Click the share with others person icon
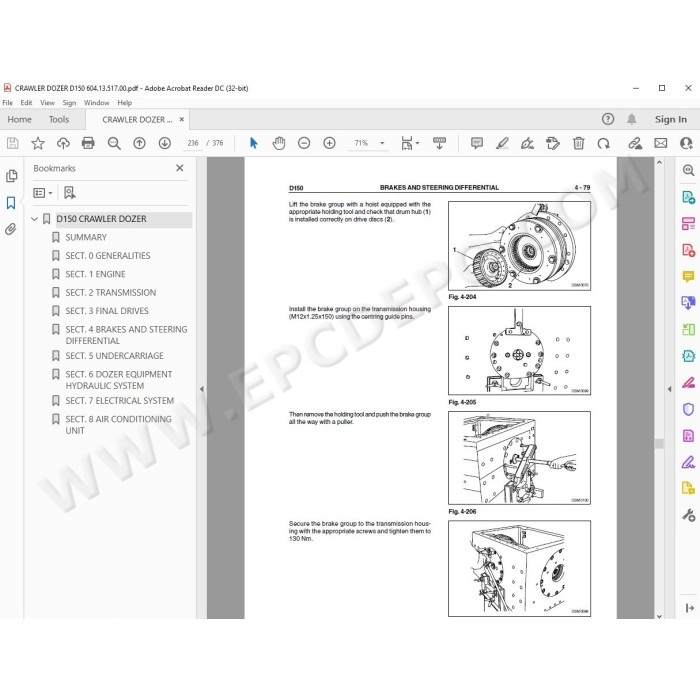The image size is (700, 700). (686, 143)
